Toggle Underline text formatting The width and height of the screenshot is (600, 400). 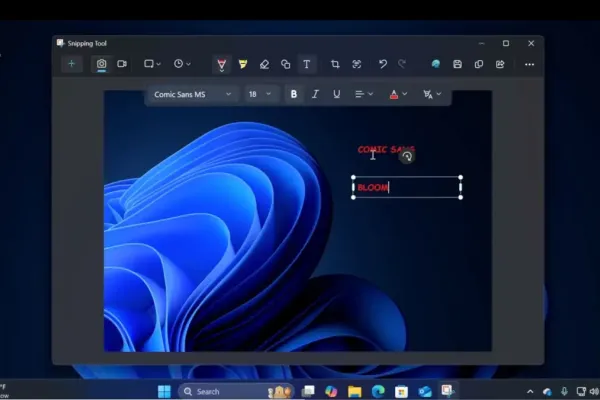point(336,94)
